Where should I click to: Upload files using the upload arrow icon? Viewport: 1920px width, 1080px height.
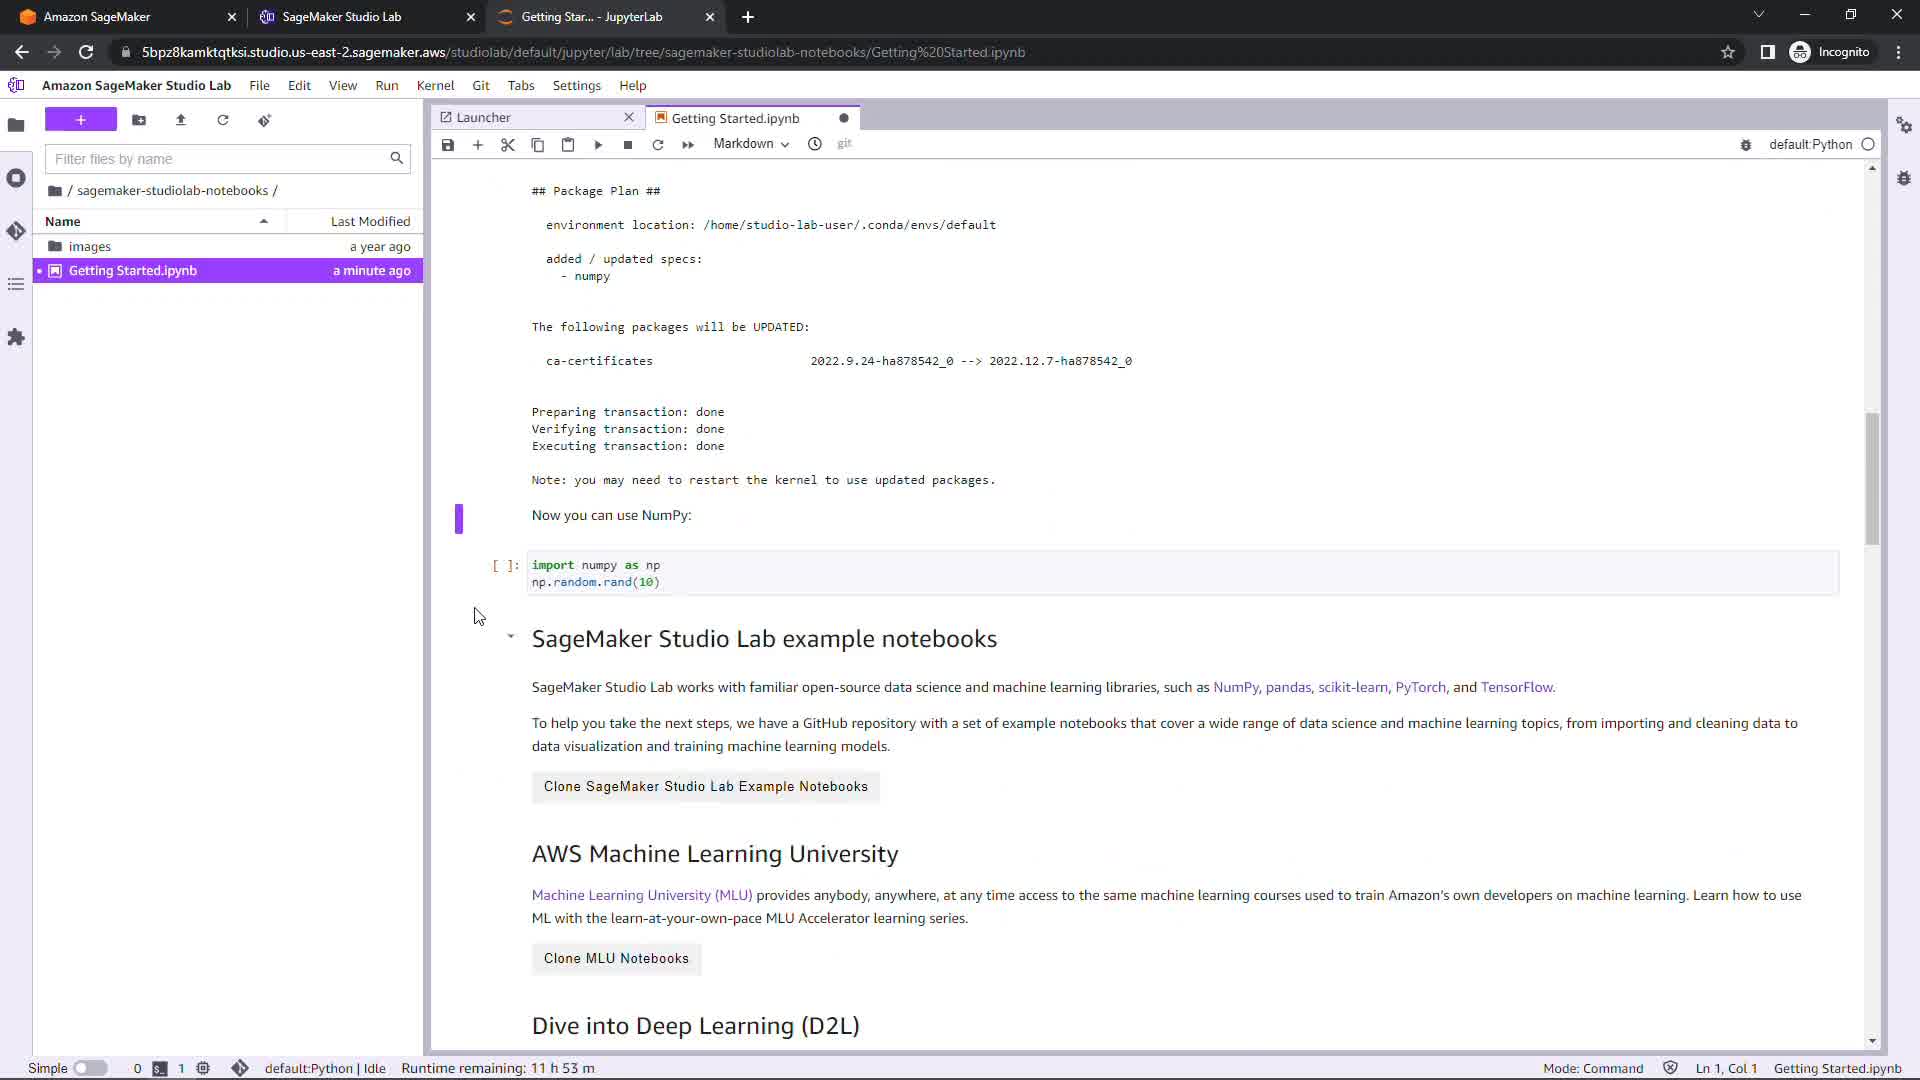181,120
